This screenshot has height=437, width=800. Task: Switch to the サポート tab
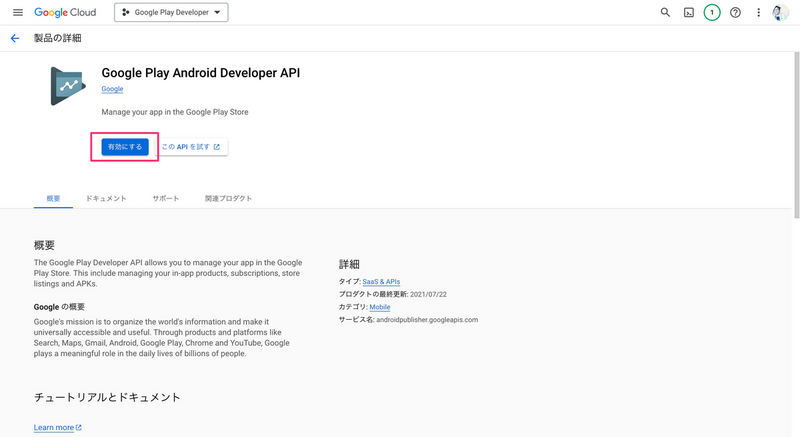(166, 198)
